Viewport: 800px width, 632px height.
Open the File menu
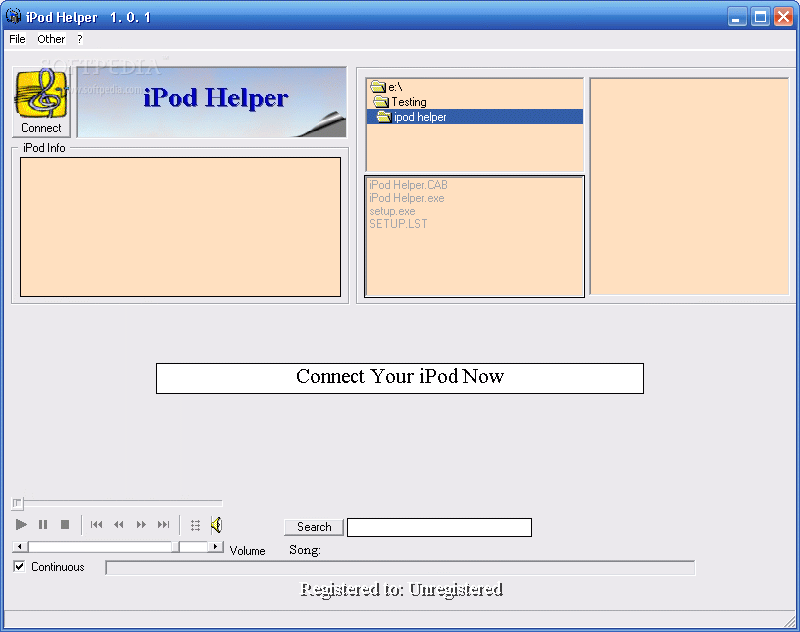coord(17,39)
